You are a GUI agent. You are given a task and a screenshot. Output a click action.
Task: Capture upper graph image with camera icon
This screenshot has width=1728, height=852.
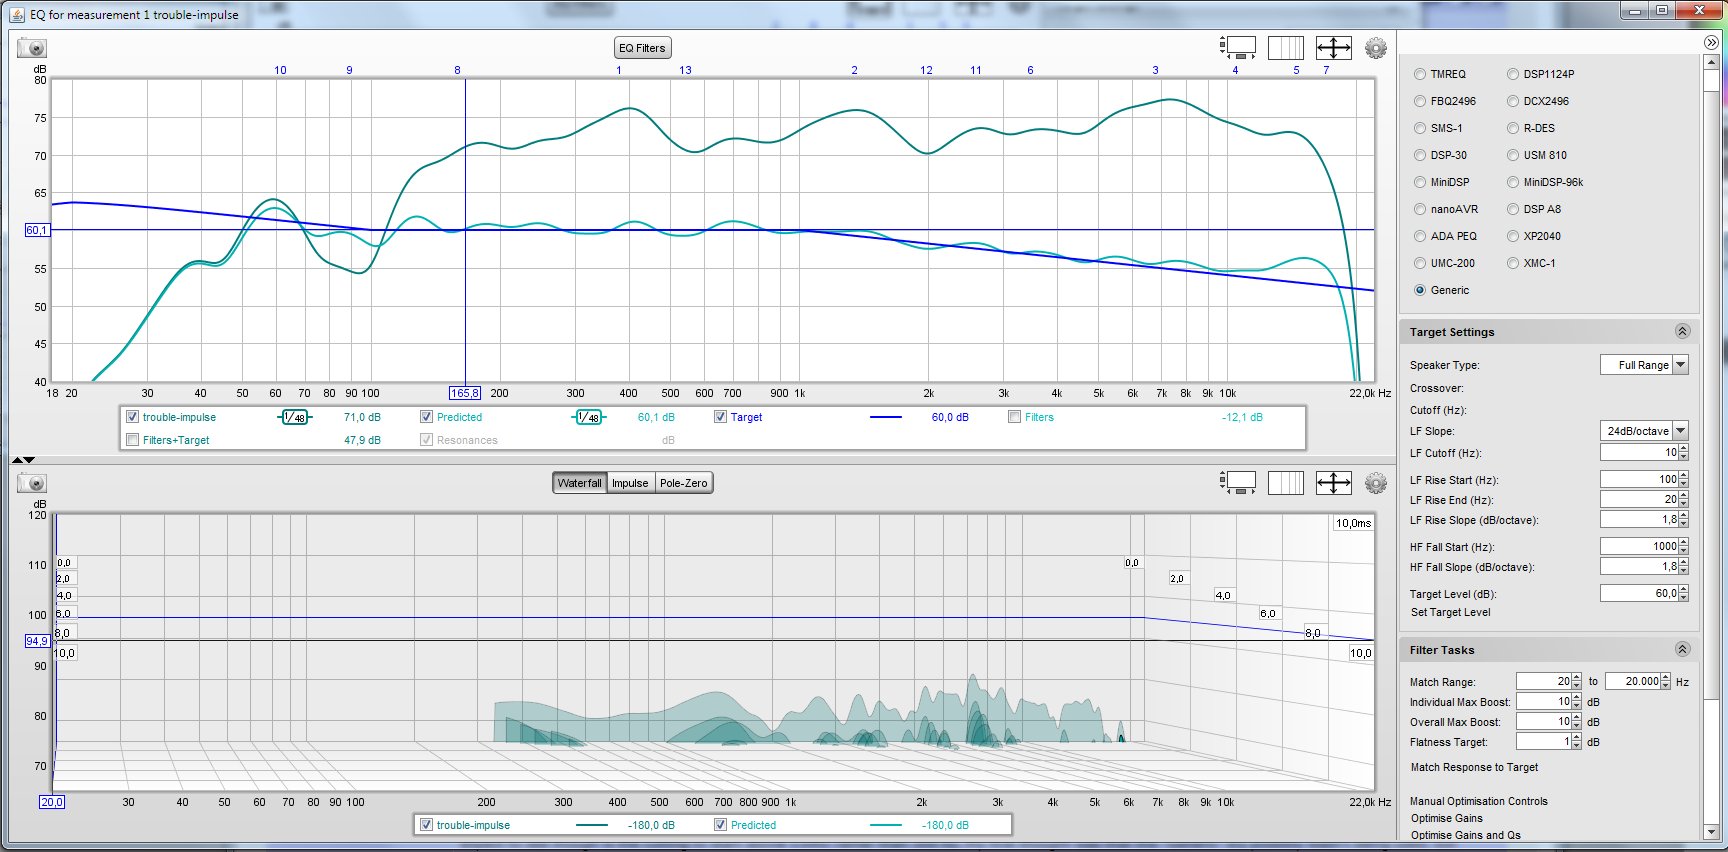[x=32, y=48]
